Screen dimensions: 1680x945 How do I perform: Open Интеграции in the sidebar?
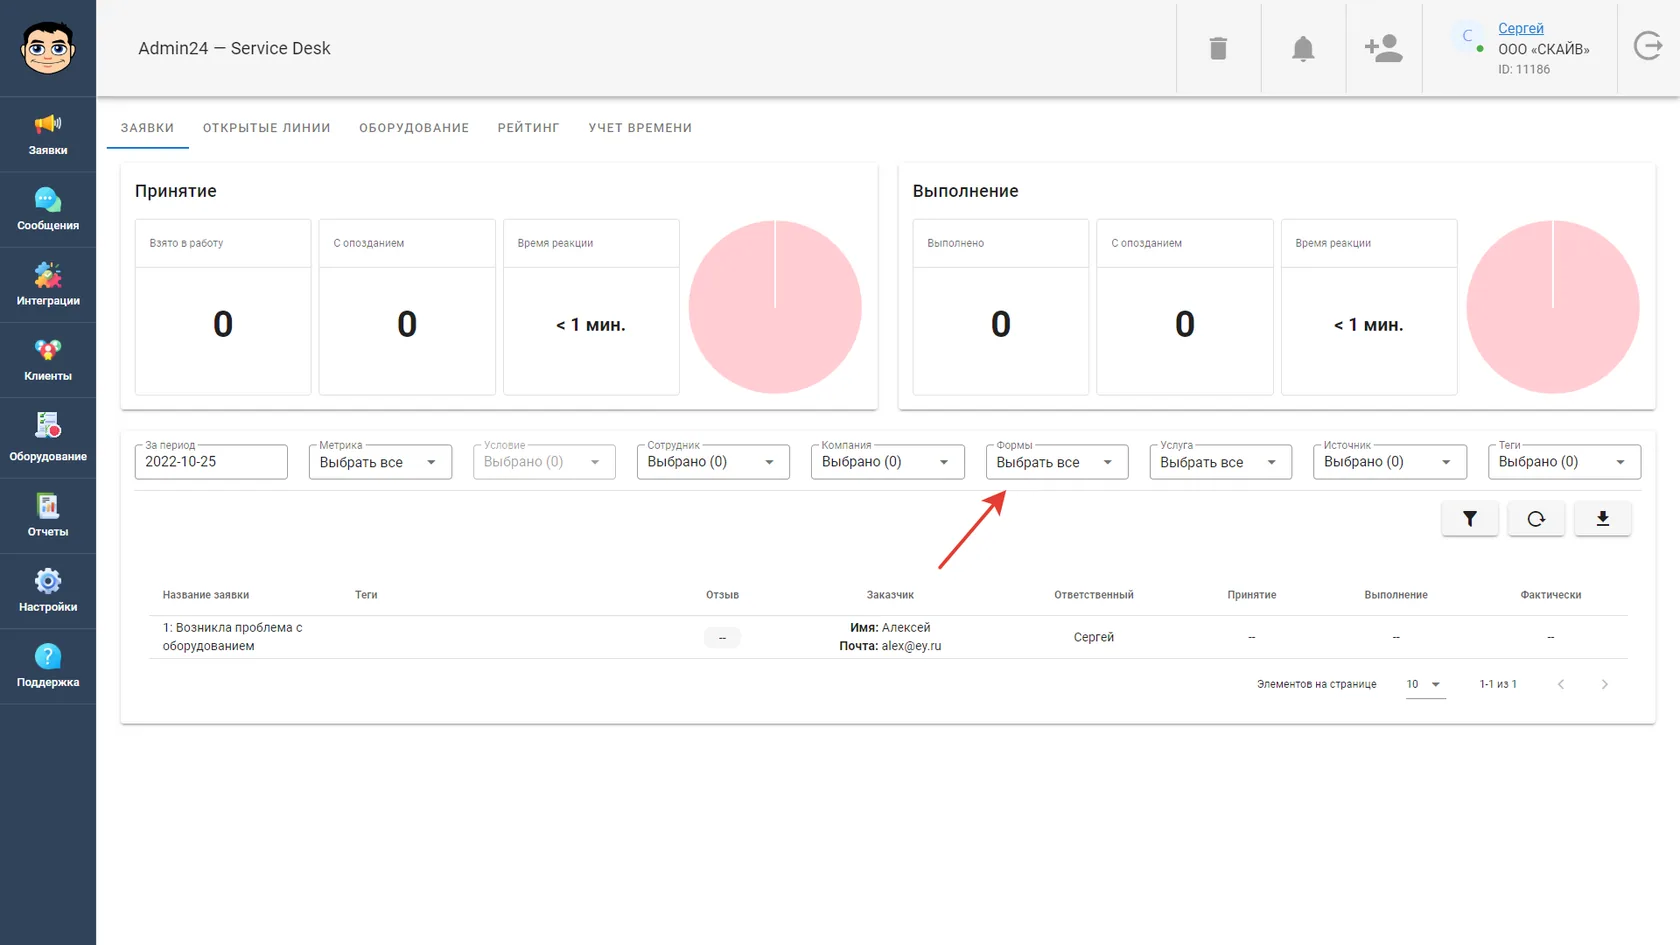pos(48,285)
